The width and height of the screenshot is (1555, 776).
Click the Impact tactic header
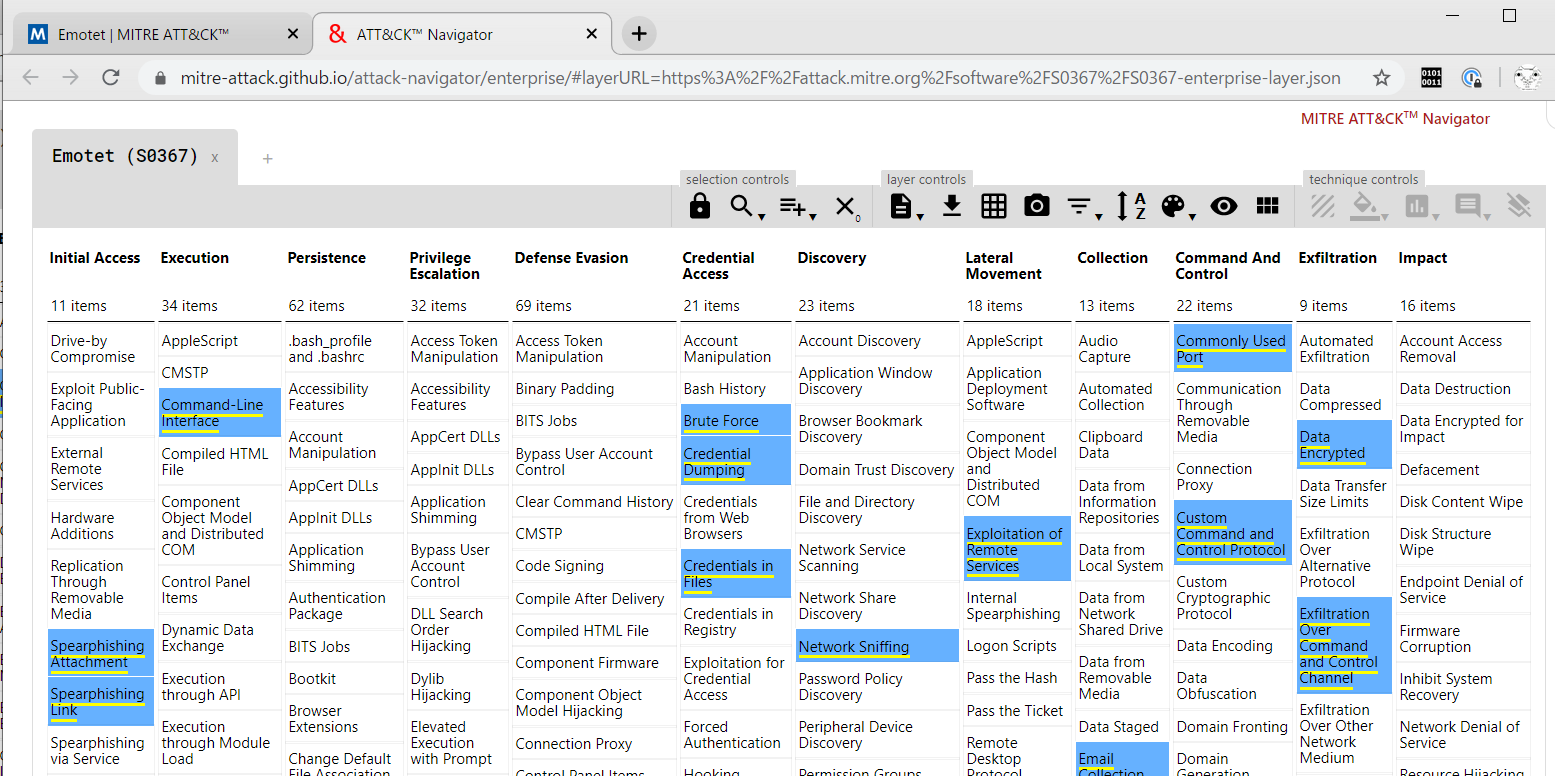coord(1423,258)
